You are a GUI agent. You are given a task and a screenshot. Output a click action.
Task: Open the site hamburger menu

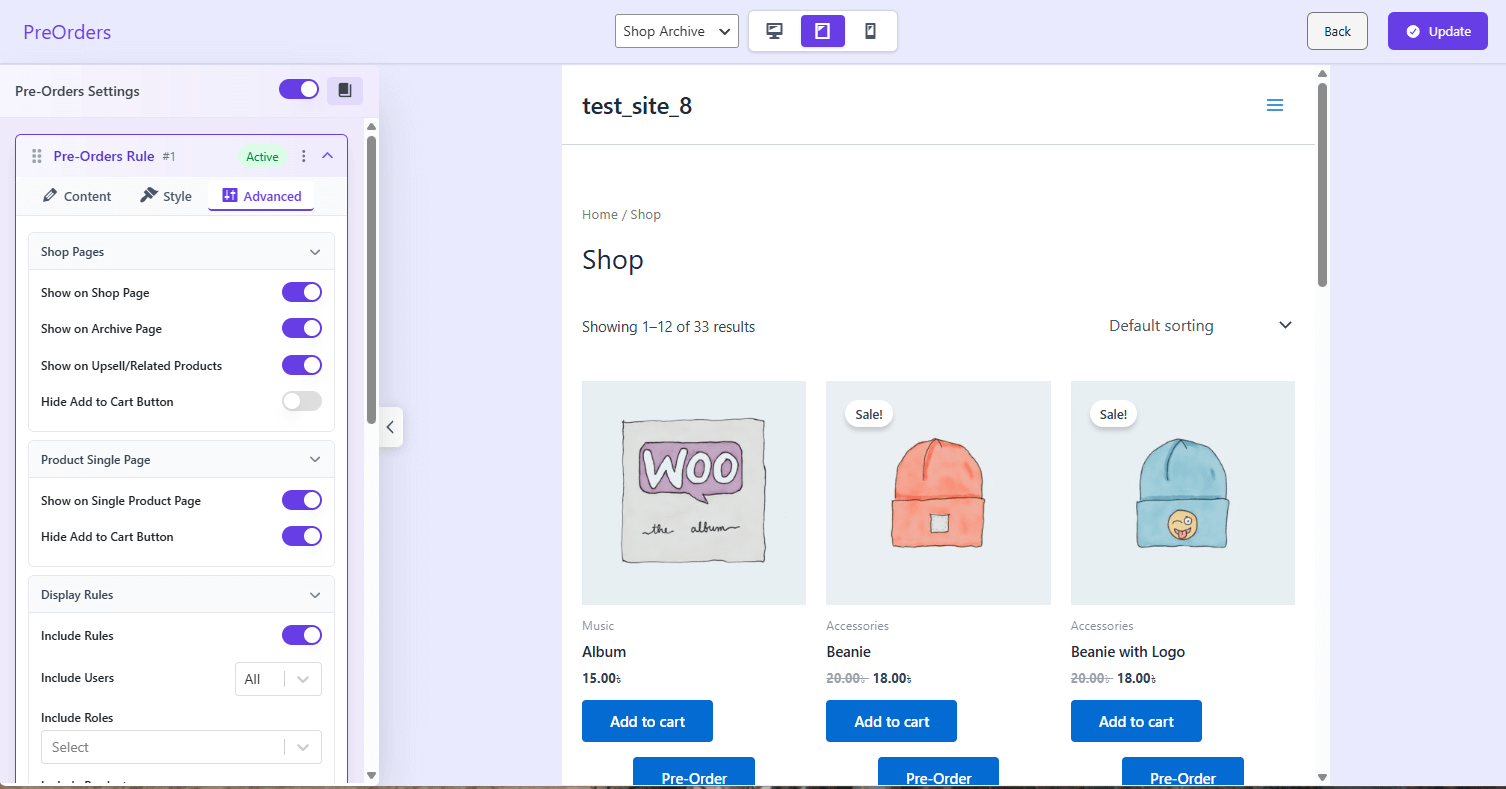1274,106
